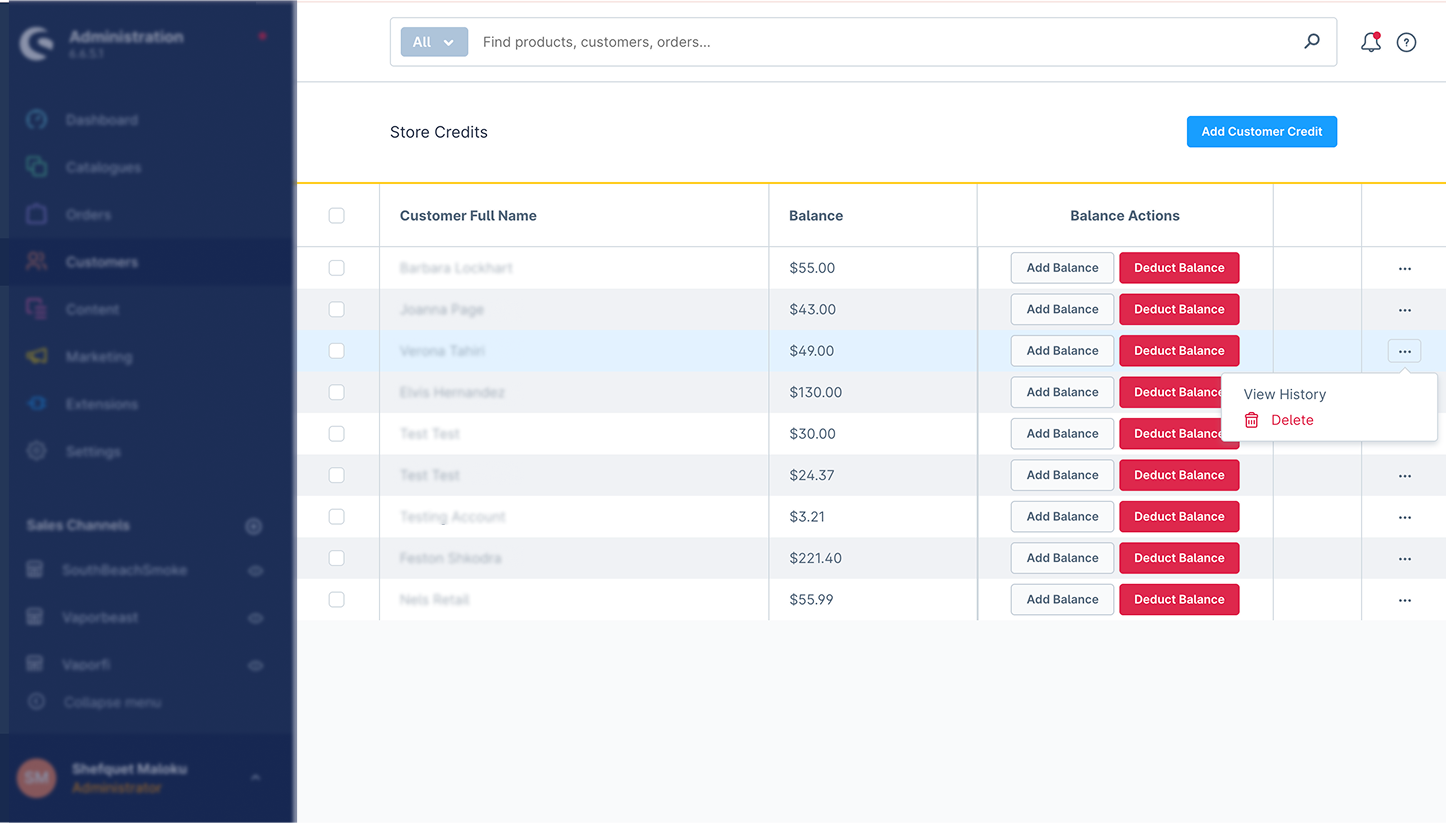The image size is (1446, 823).
Task: Select the checkbox for the $221.40 row
Action: (337, 558)
